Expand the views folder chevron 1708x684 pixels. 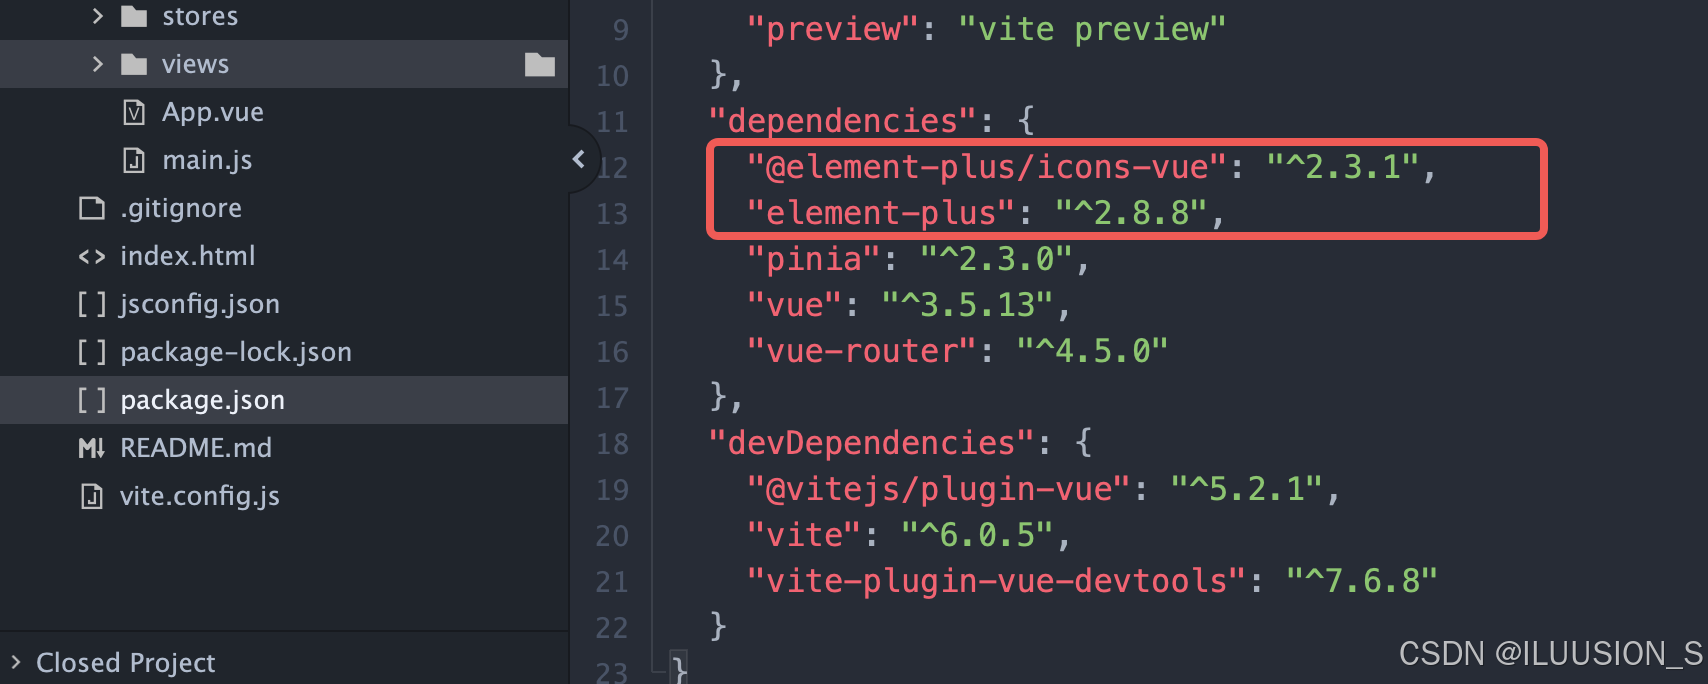click(x=97, y=64)
